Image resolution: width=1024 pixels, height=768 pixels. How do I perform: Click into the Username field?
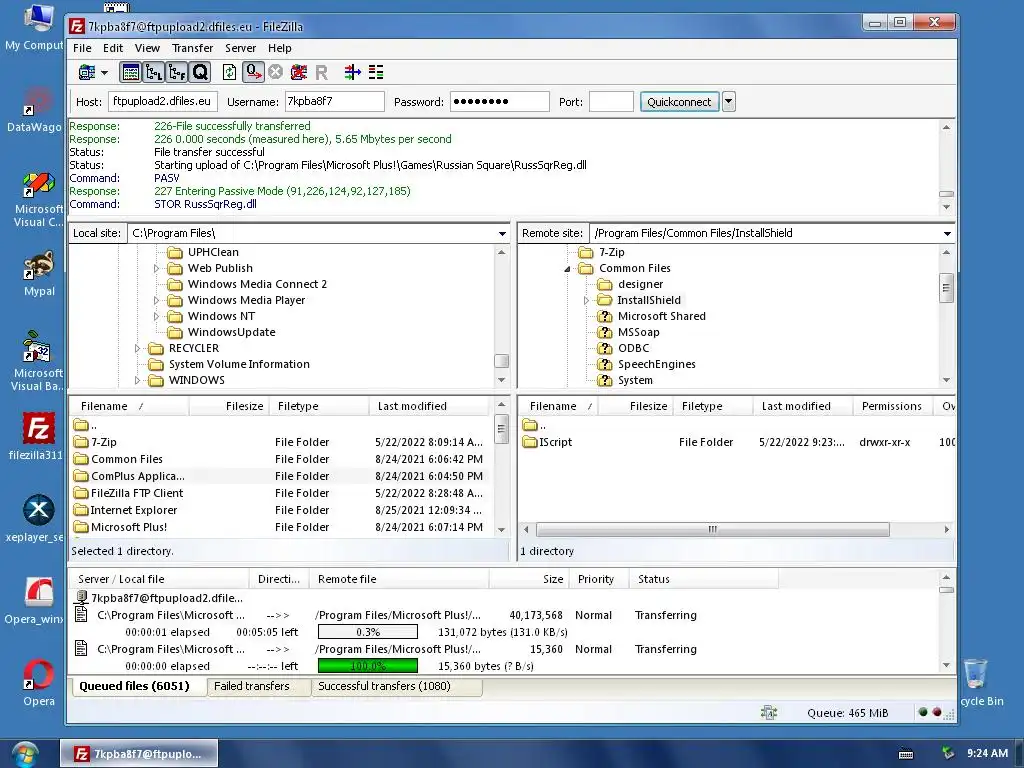click(x=334, y=101)
